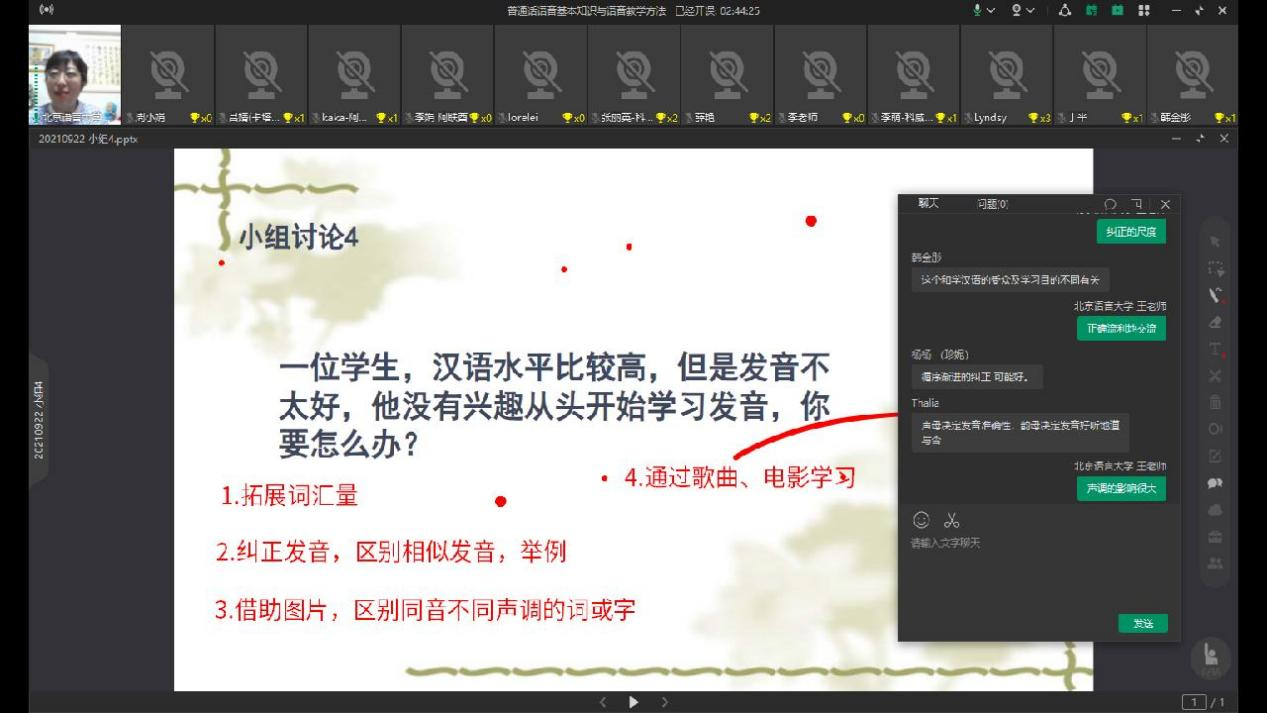Viewport: 1267px width, 713px height.
Task: Expand the microphone options dropdown arrow
Action: [992, 10]
